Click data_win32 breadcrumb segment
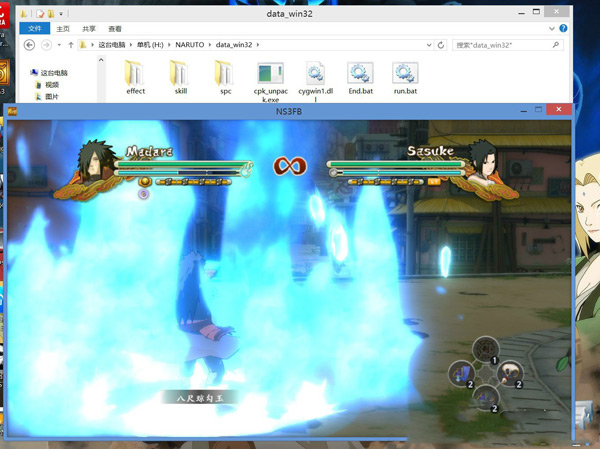 click(234, 45)
